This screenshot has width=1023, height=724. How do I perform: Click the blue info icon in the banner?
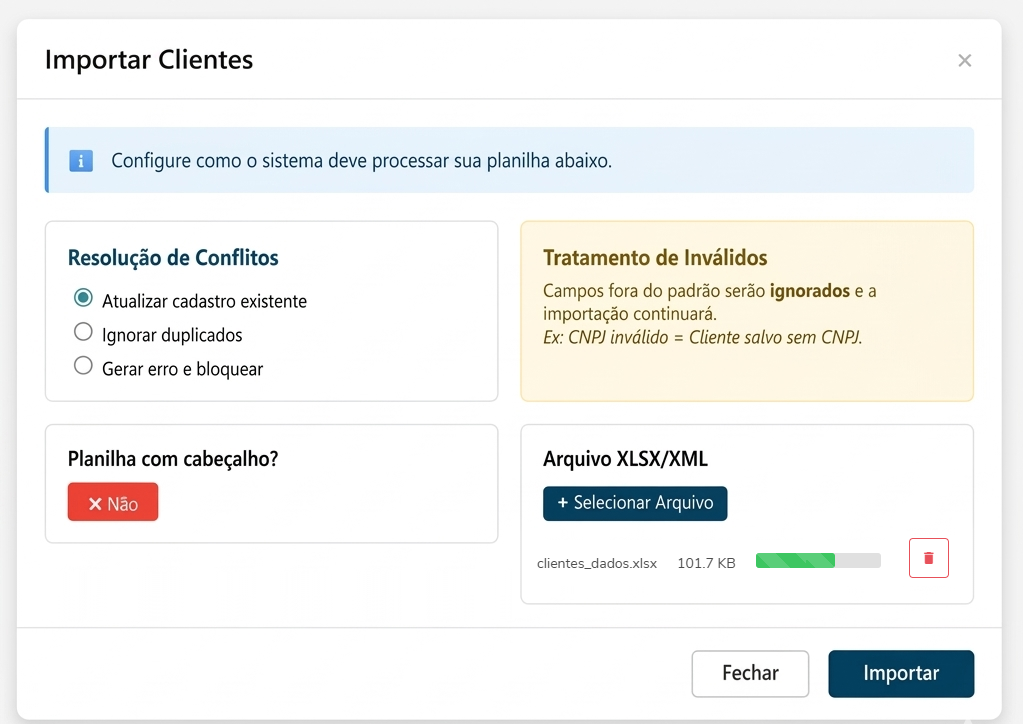[81, 160]
